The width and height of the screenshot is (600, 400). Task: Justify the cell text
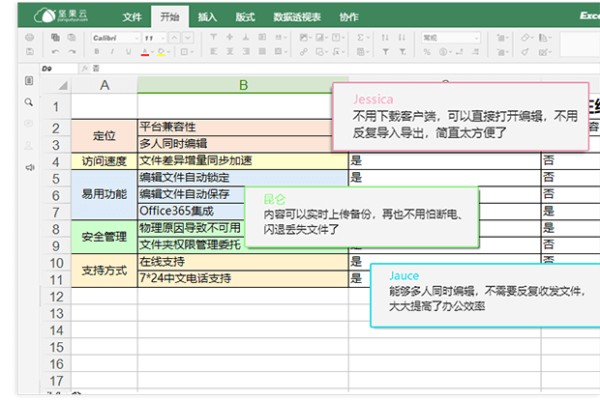point(262,52)
